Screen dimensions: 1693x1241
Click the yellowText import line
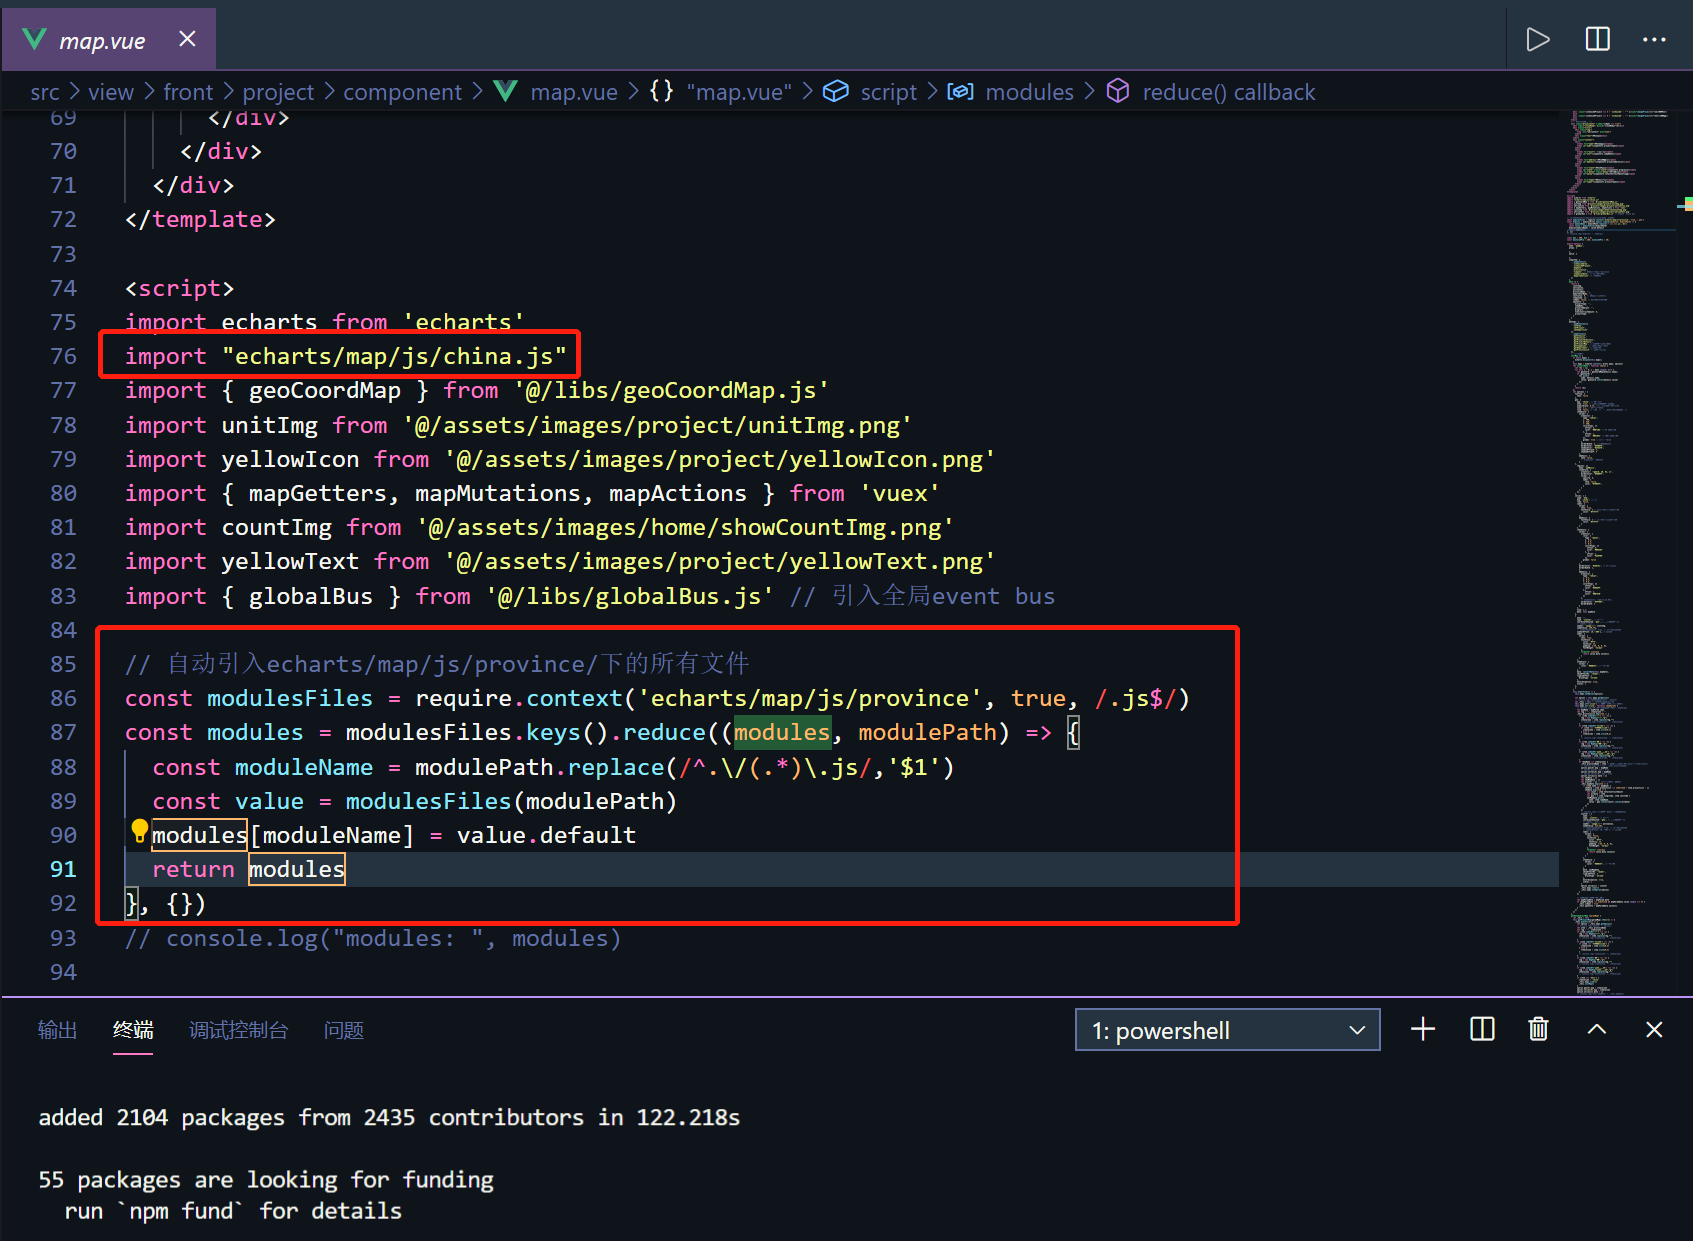(x=560, y=561)
